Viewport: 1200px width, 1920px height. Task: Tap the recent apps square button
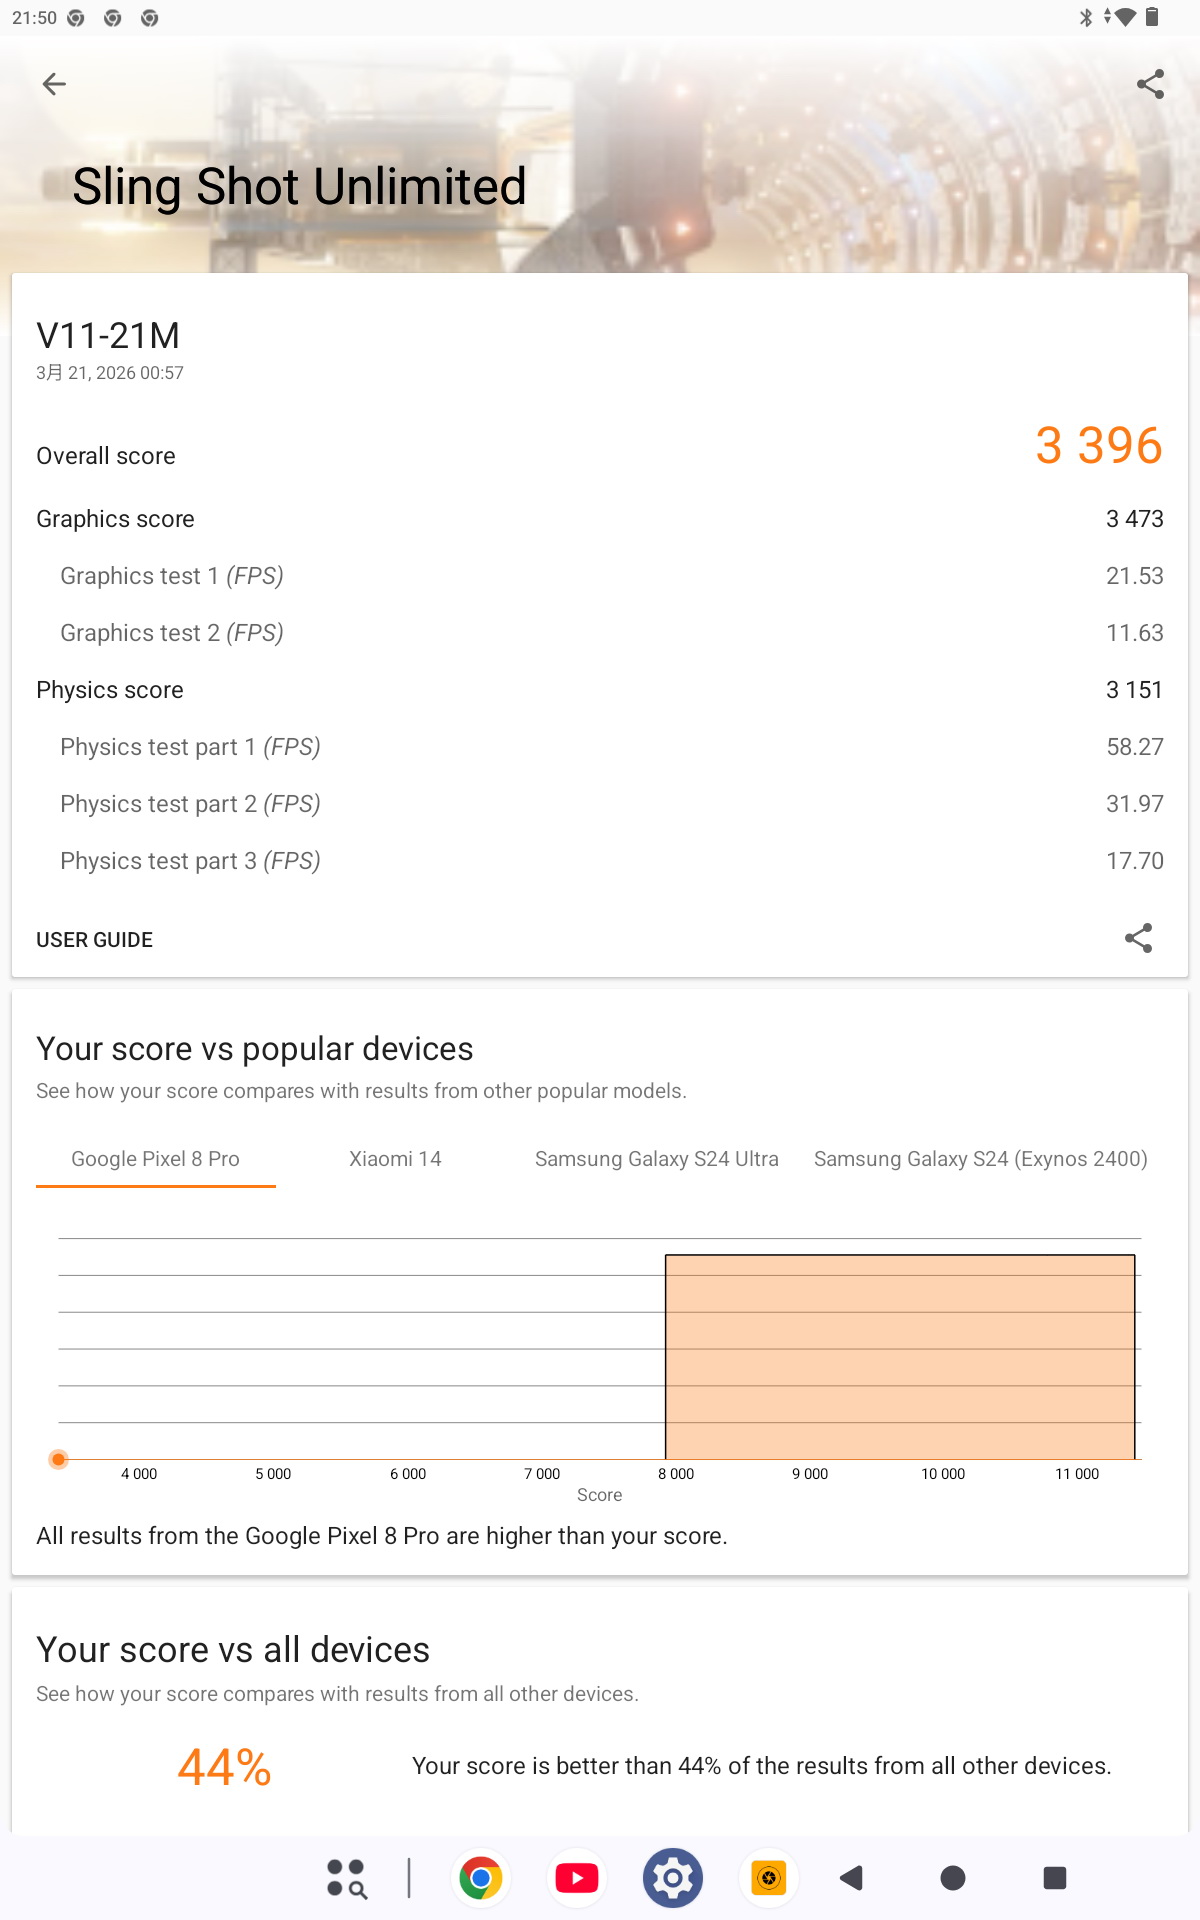point(1054,1878)
